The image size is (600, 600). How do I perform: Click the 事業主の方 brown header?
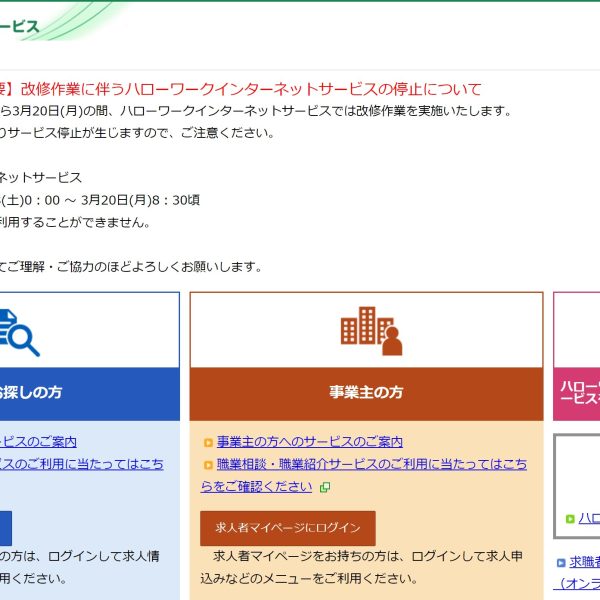tap(366, 394)
